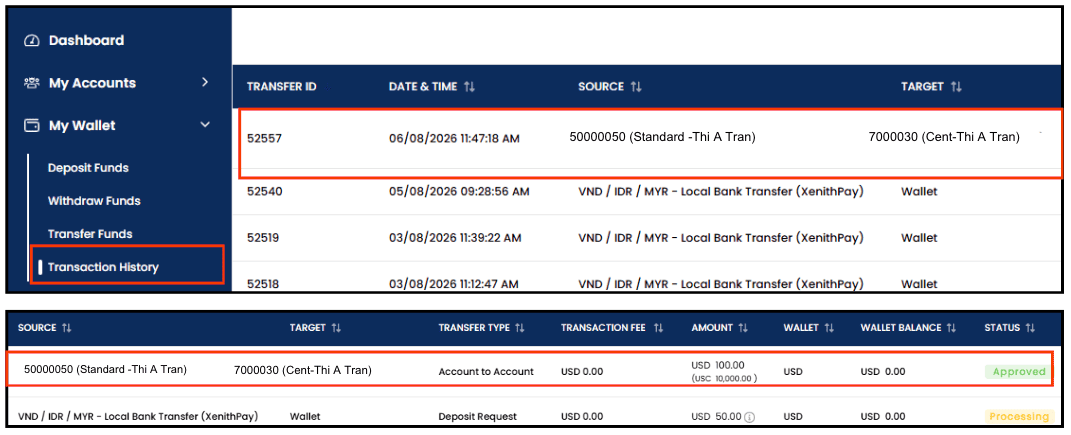Click the My Wallet card icon
The height and width of the screenshot is (435, 1071).
click(31, 126)
